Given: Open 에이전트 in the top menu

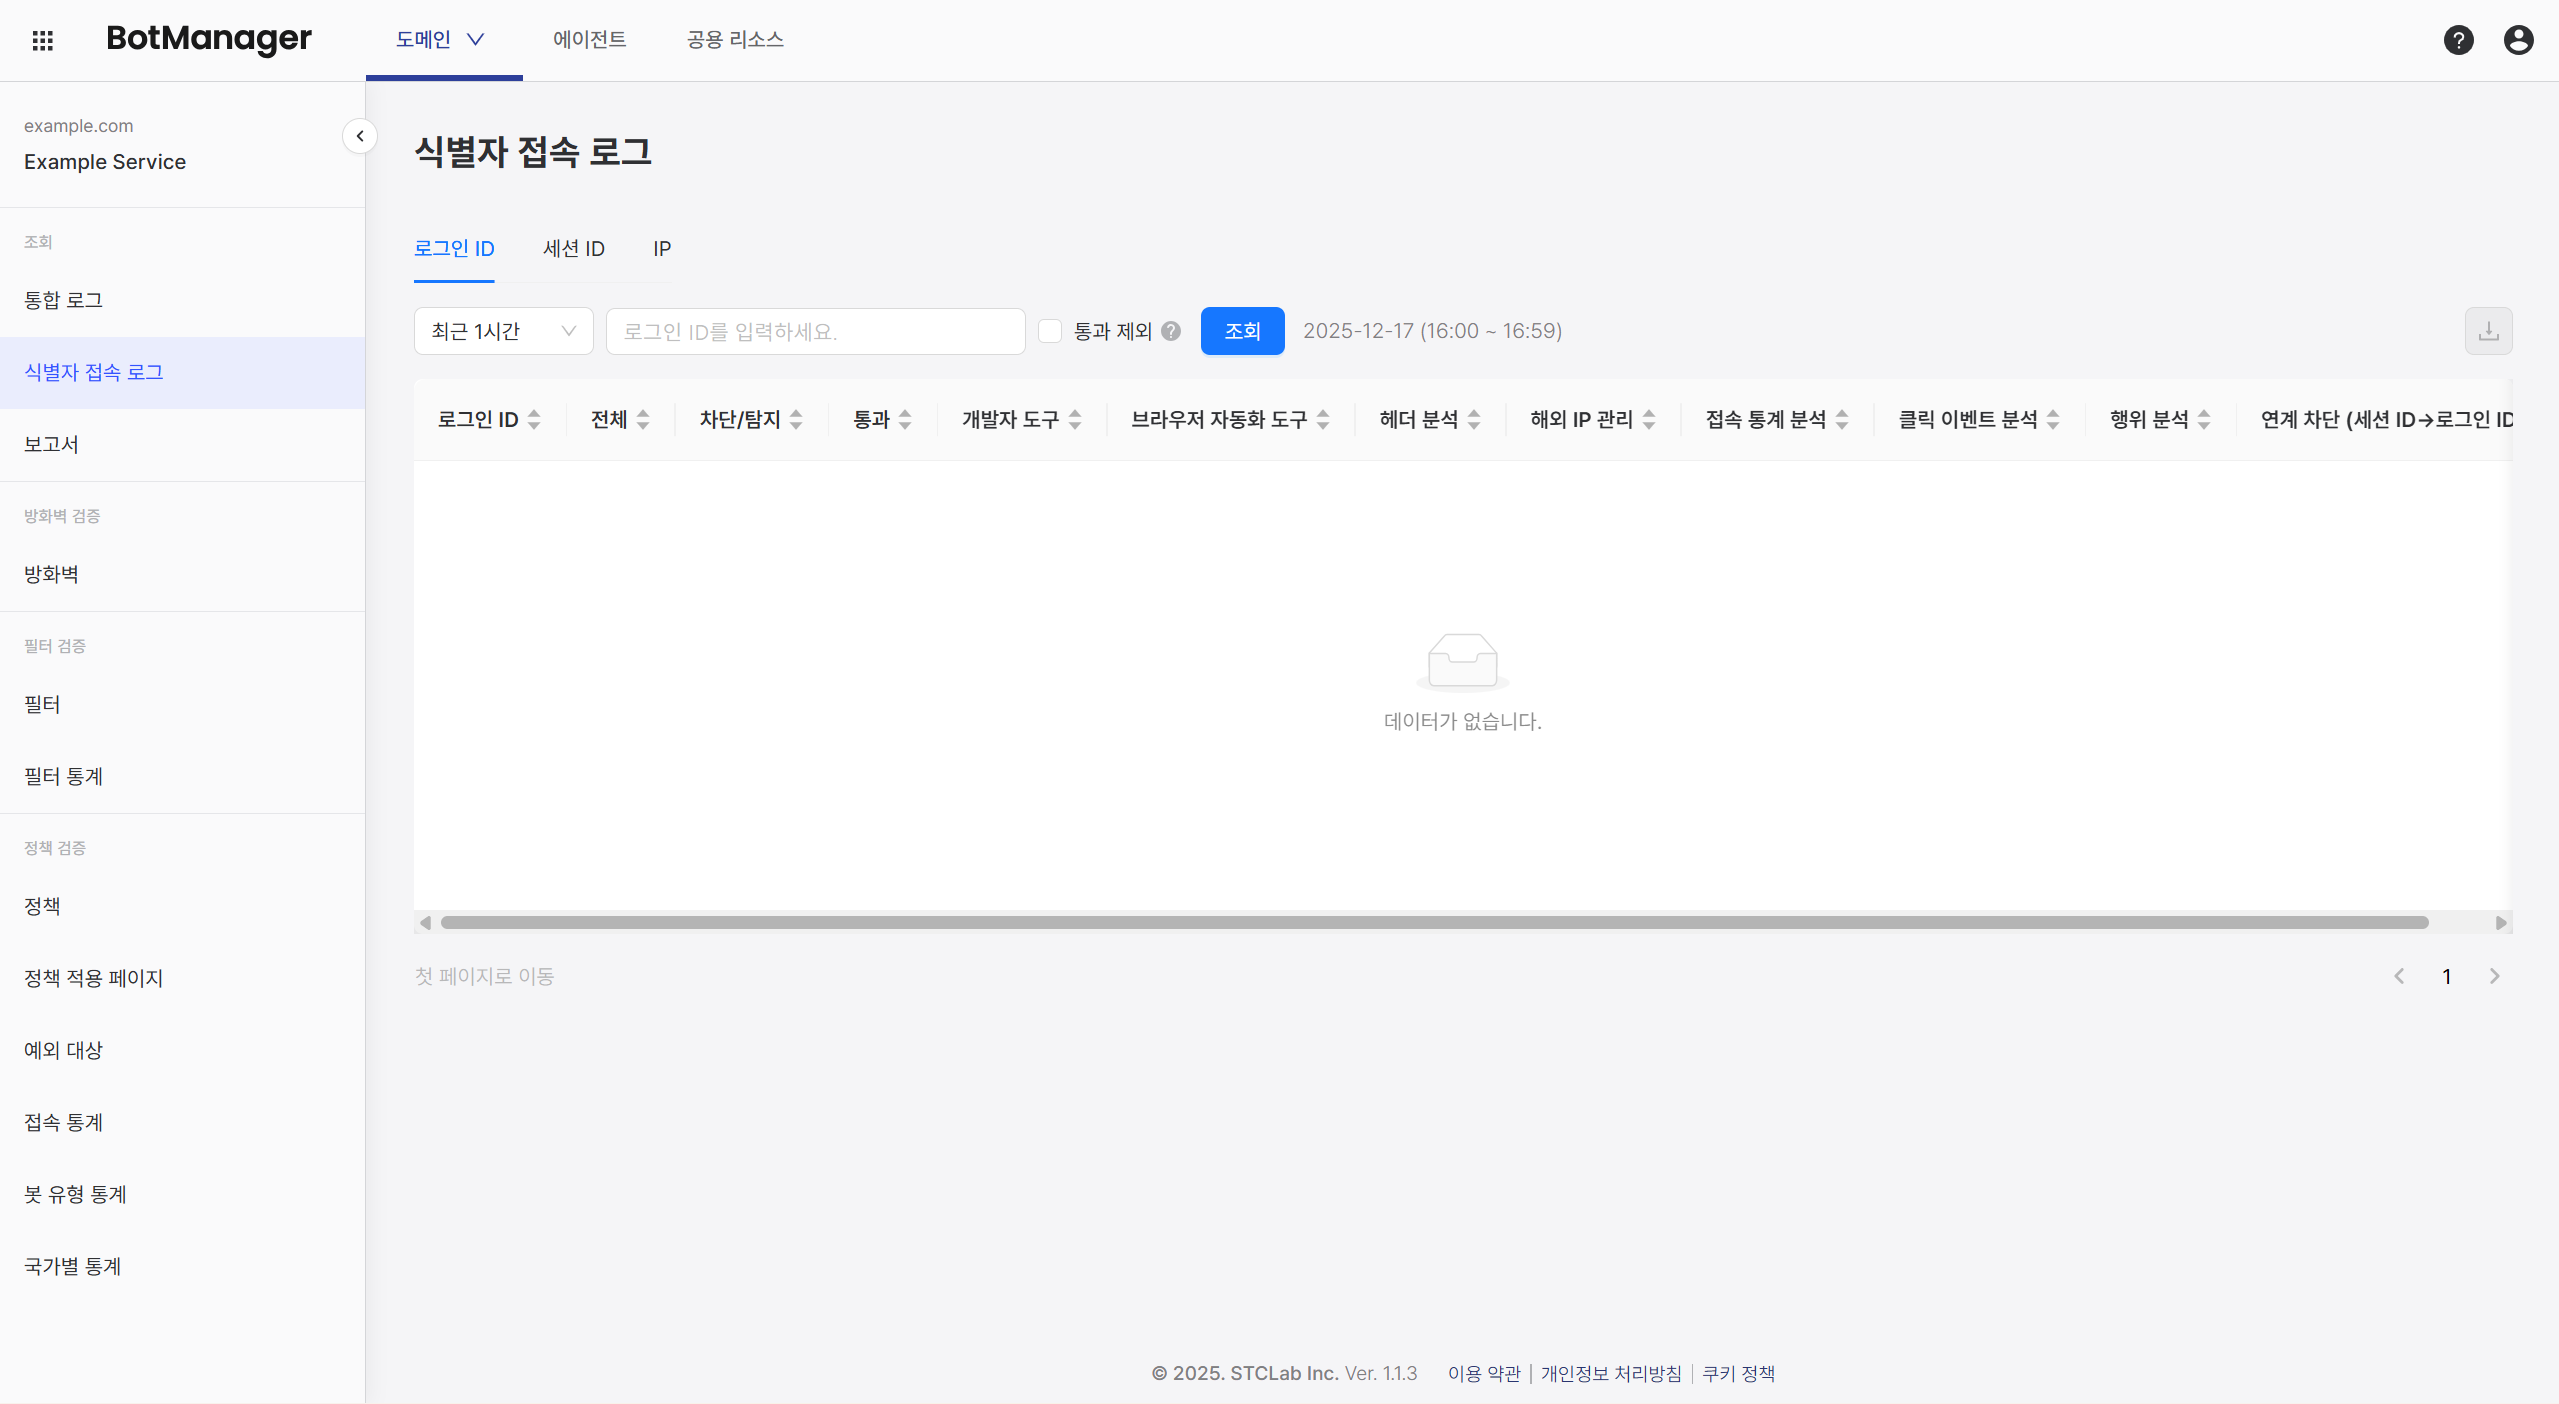Looking at the screenshot, I should coord(589,40).
